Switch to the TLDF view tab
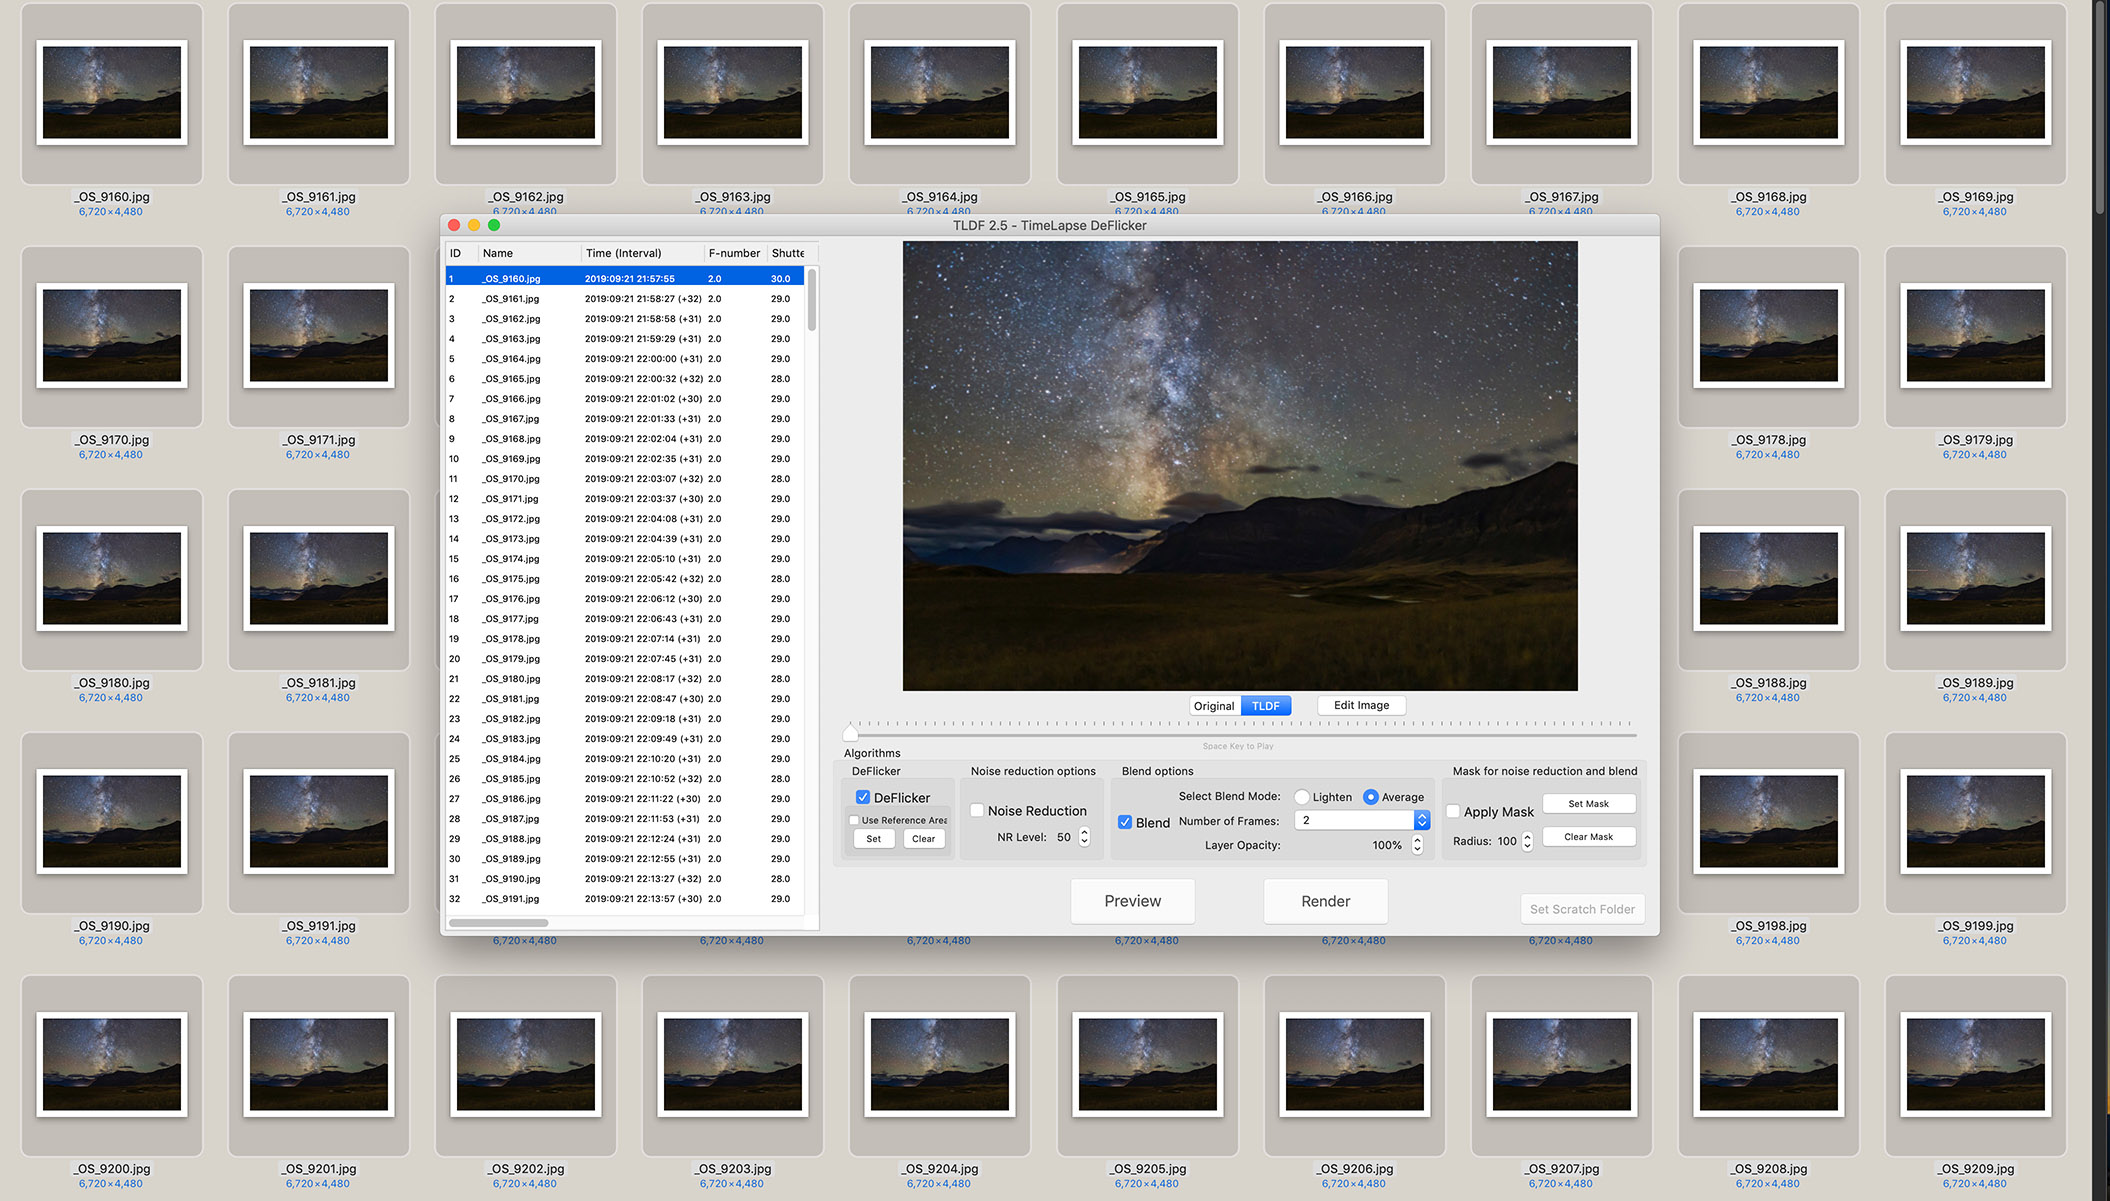This screenshot has width=2110, height=1201. (x=1265, y=706)
